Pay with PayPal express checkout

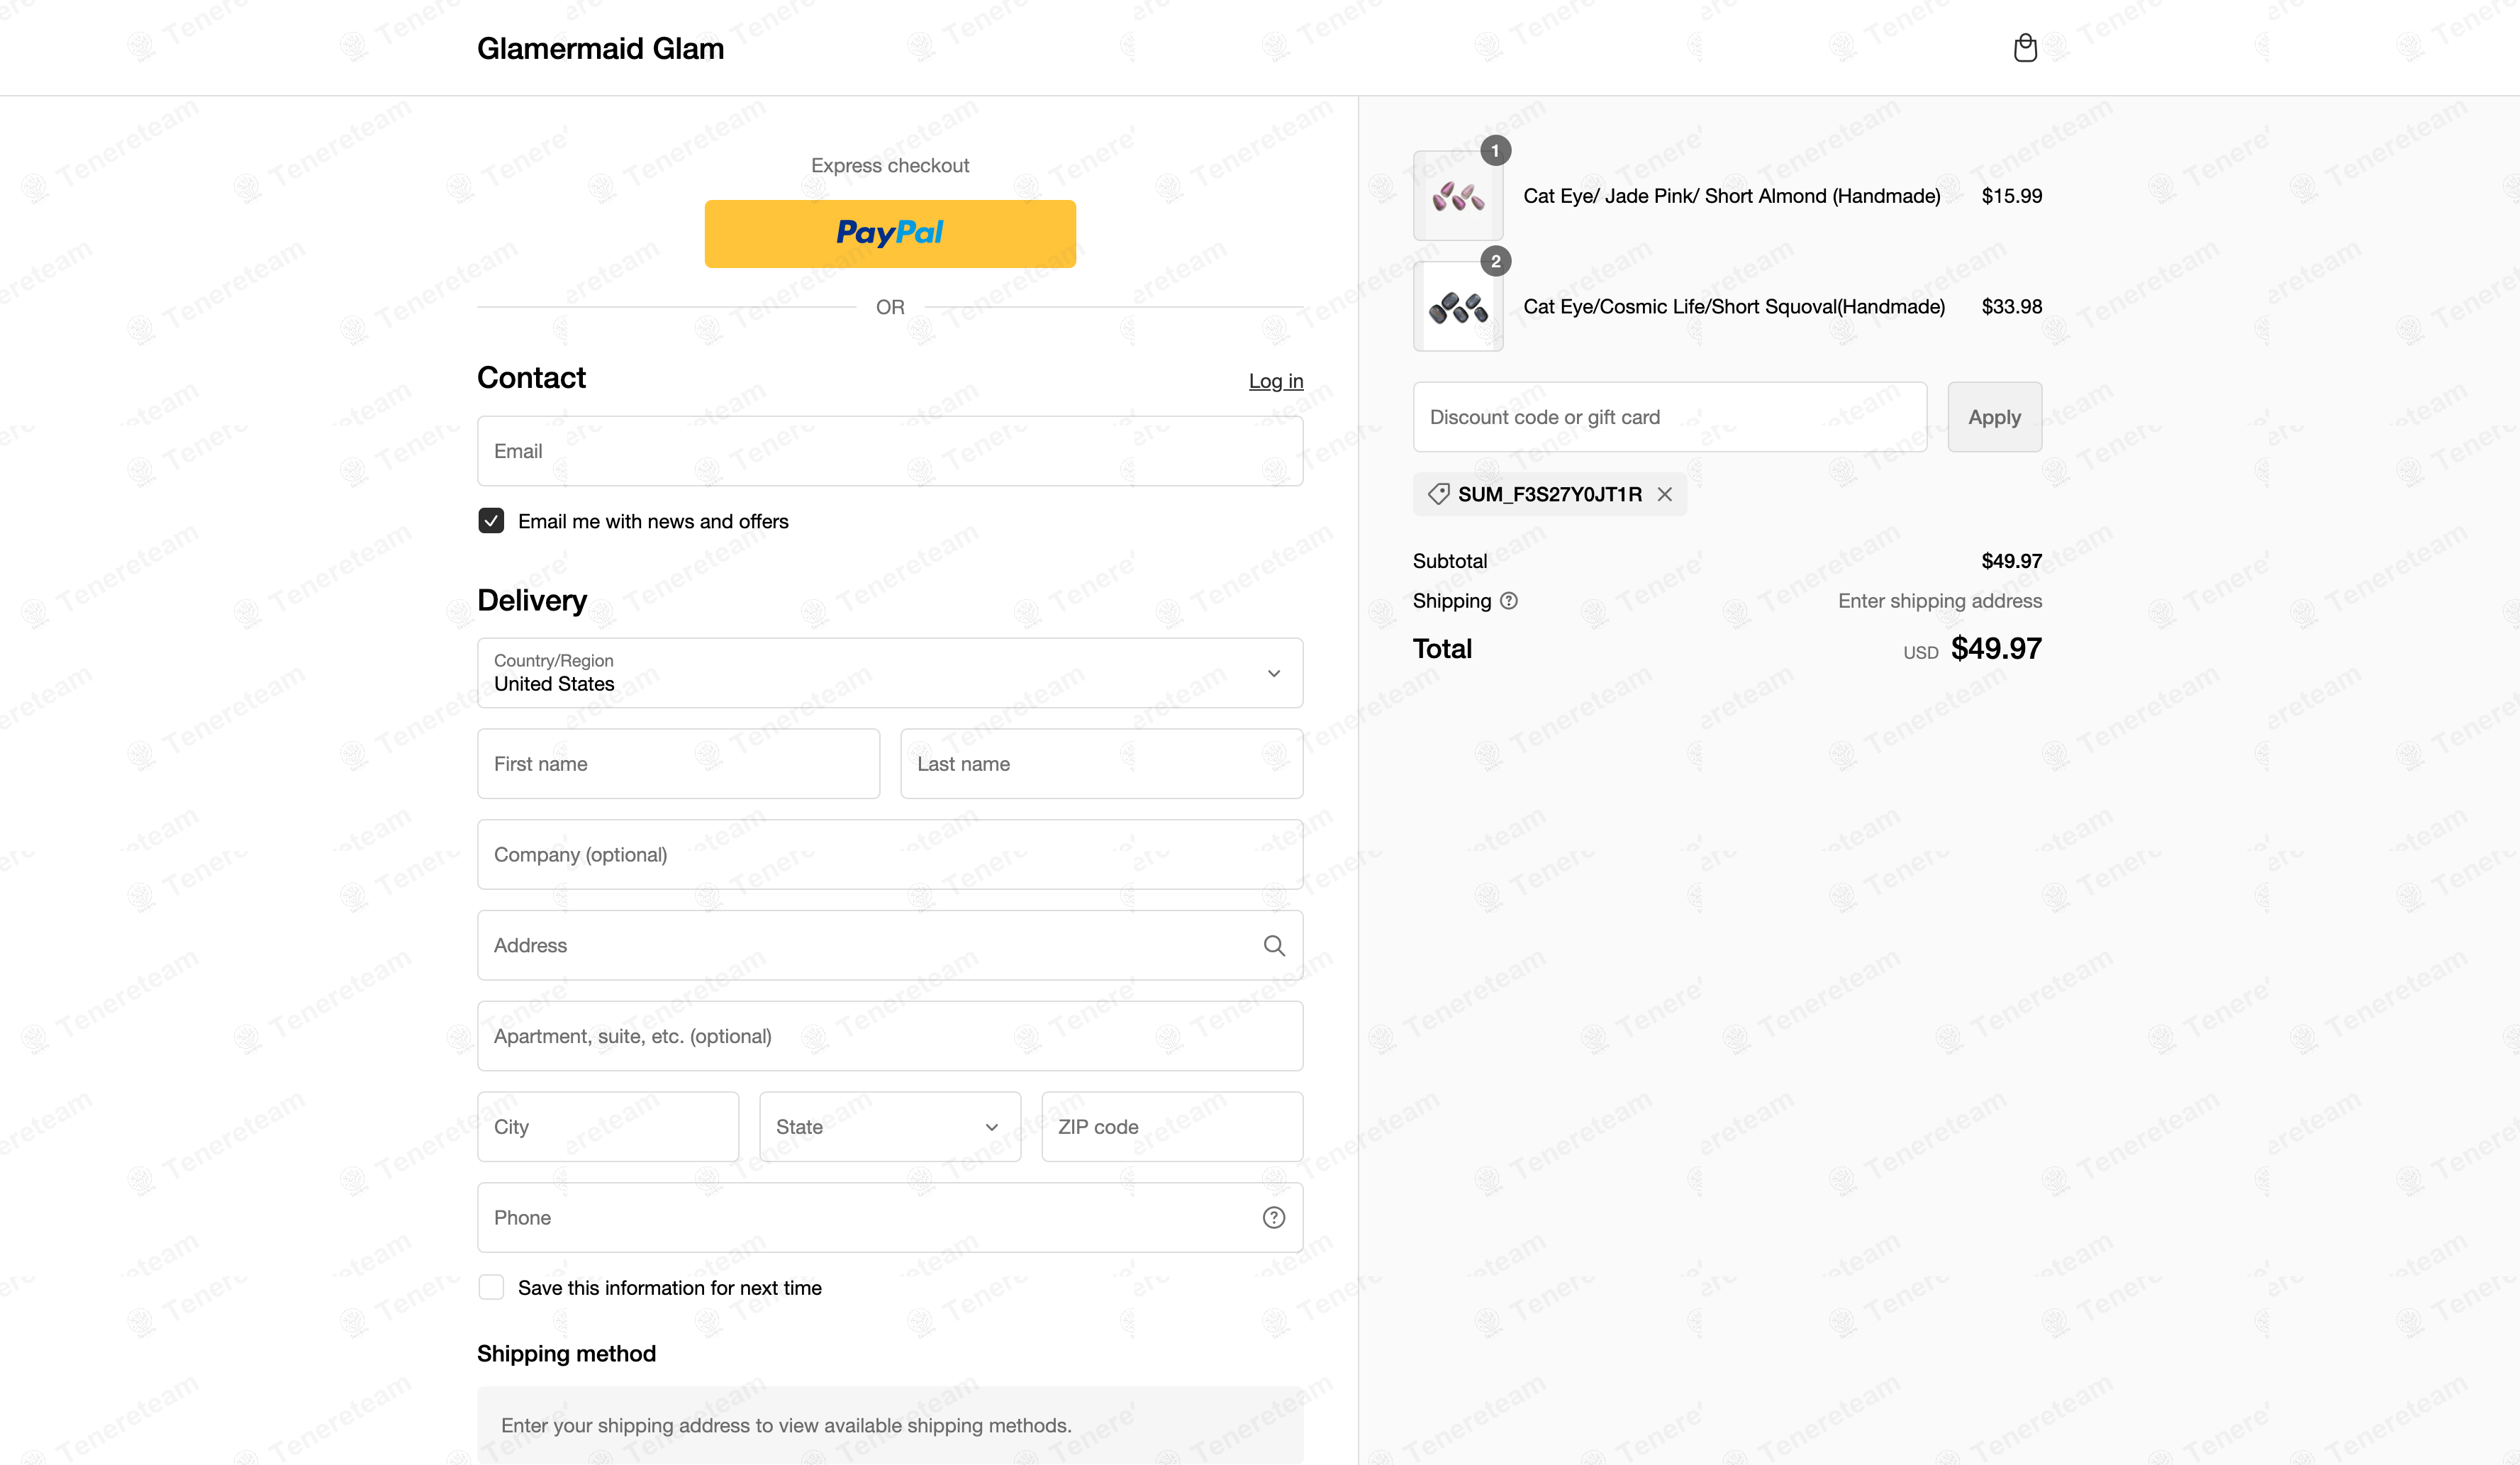tap(890, 234)
